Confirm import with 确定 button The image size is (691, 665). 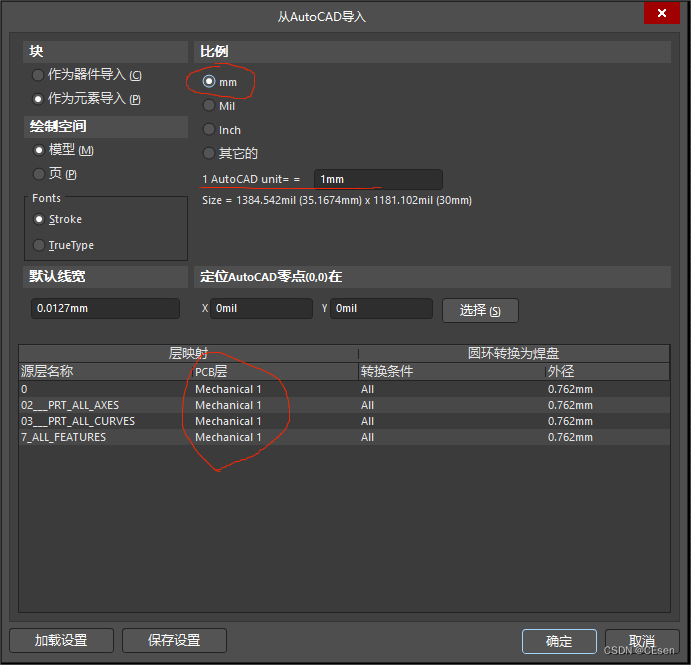tap(559, 641)
